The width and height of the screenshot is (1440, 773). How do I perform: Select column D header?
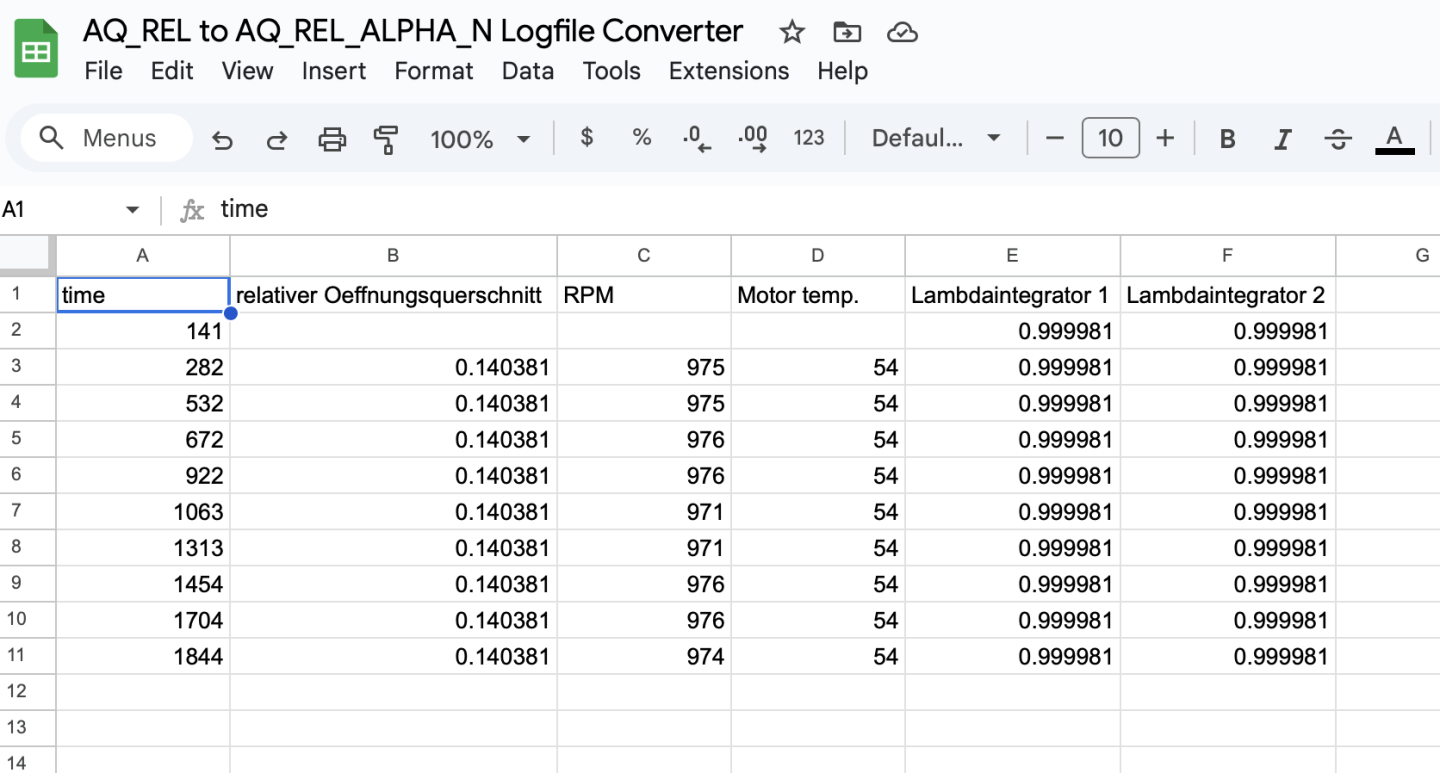818,256
